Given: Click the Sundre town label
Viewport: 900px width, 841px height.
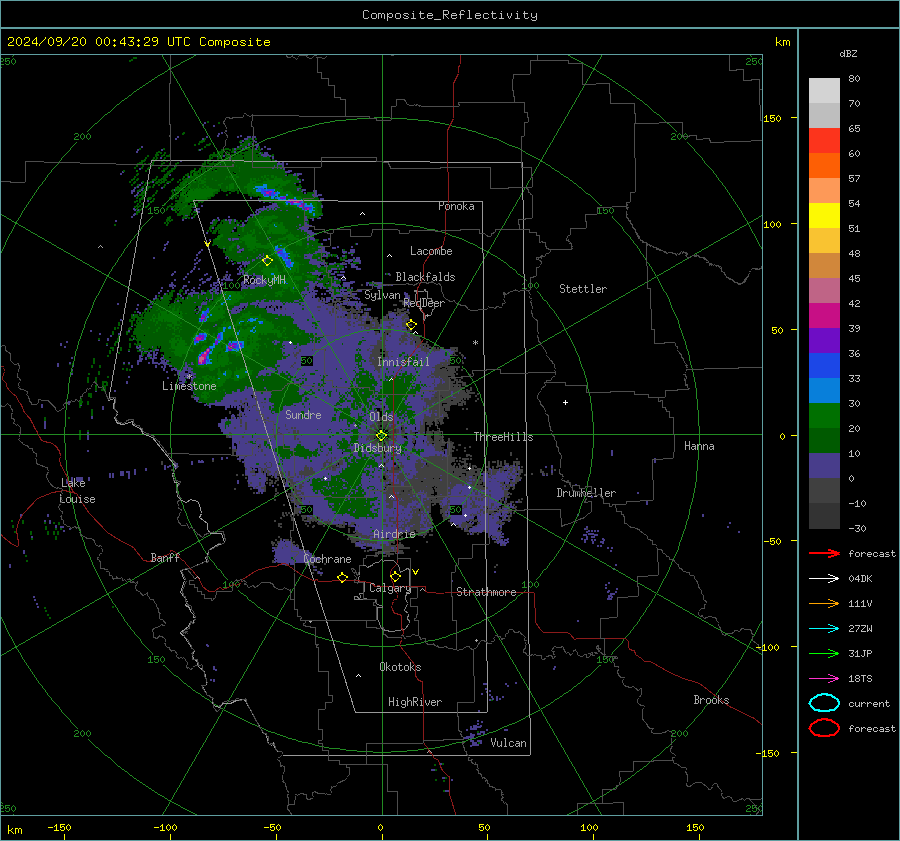Looking at the screenshot, I should pos(303,414).
